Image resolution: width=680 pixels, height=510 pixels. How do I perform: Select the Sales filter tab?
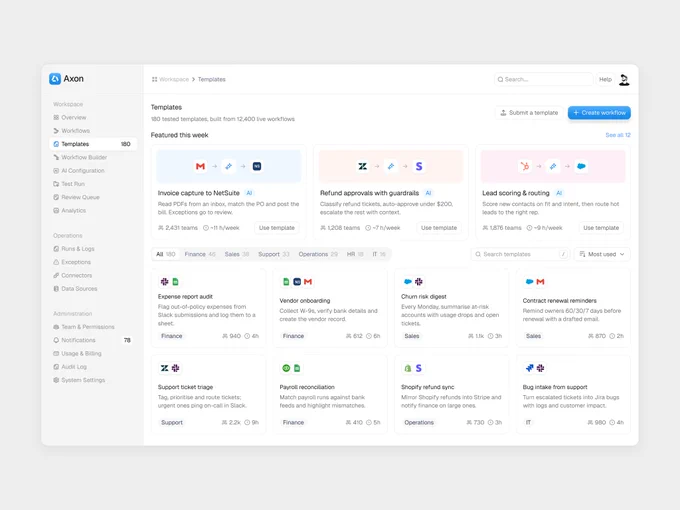pos(237,254)
